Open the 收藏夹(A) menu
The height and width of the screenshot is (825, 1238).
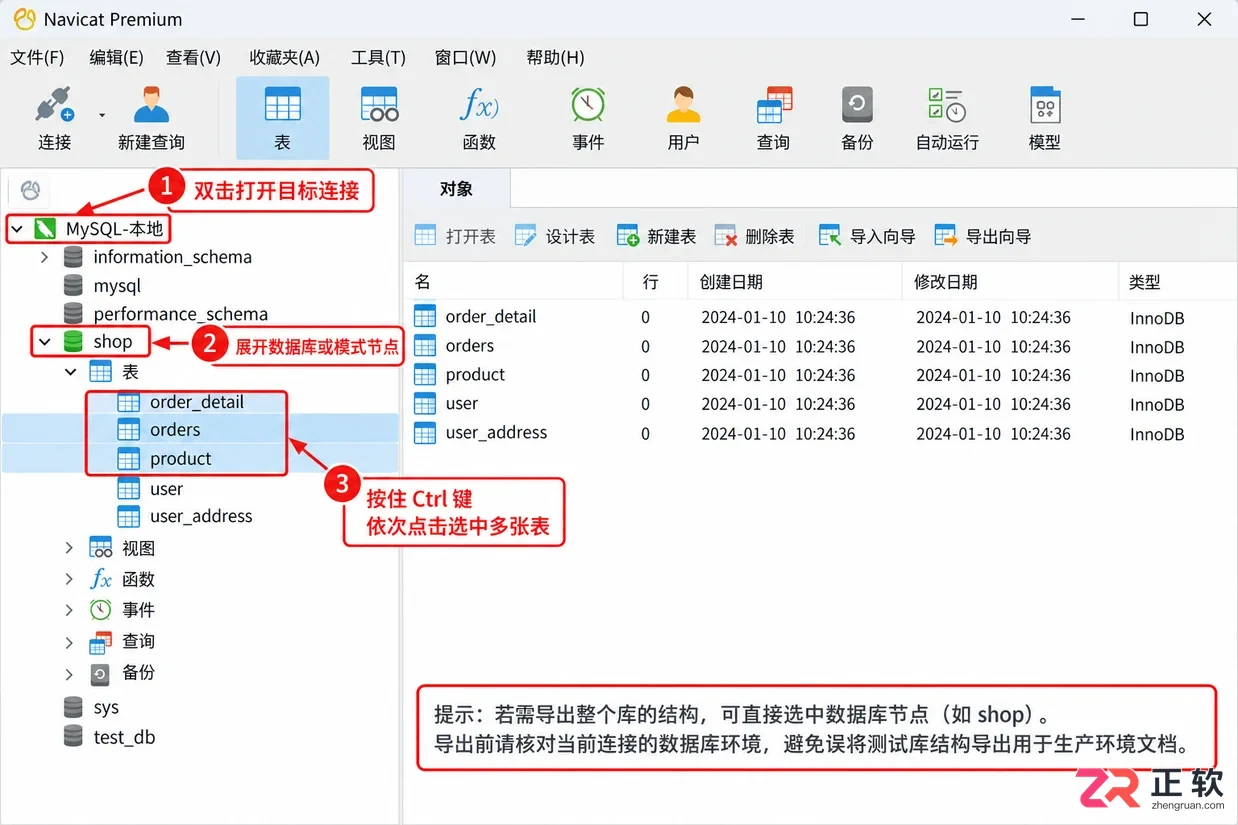tap(285, 57)
